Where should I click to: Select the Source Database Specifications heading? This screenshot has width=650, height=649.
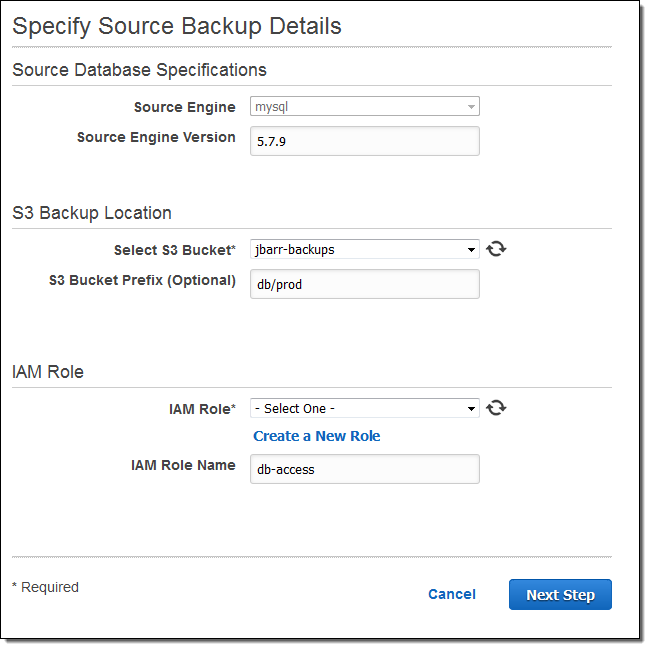click(x=139, y=70)
